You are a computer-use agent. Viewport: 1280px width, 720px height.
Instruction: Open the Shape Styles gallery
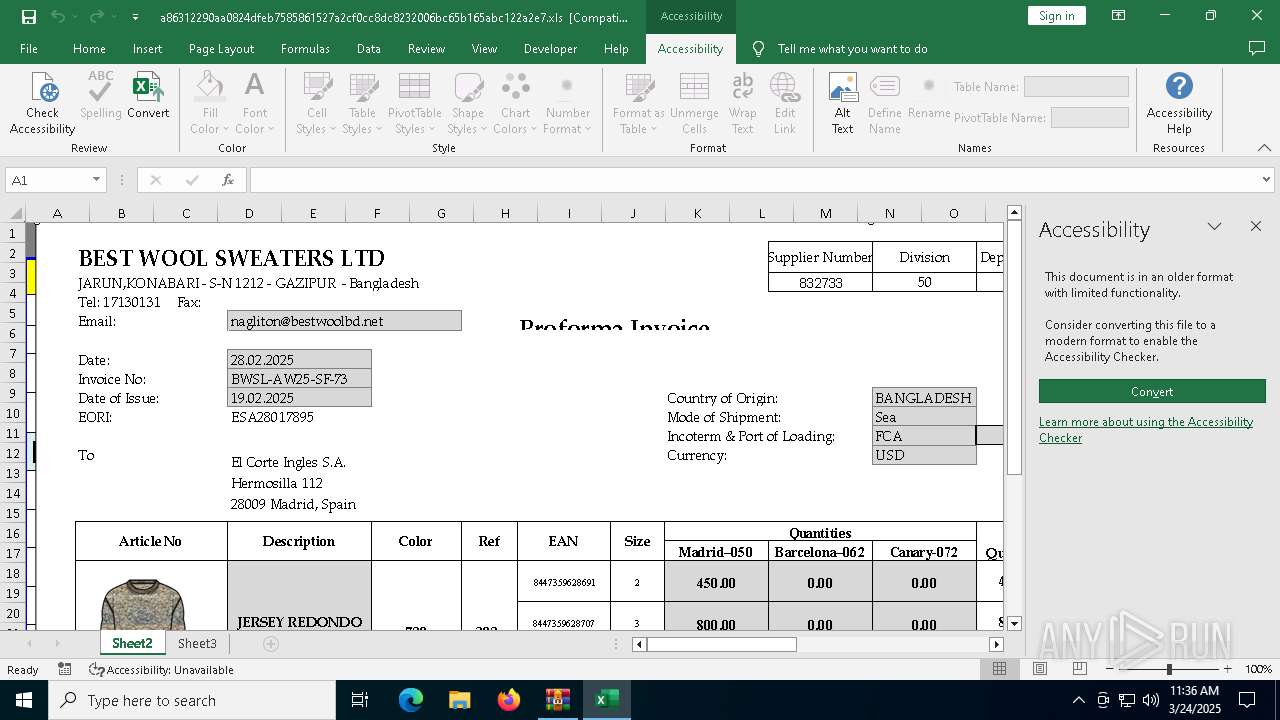point(467,103)
